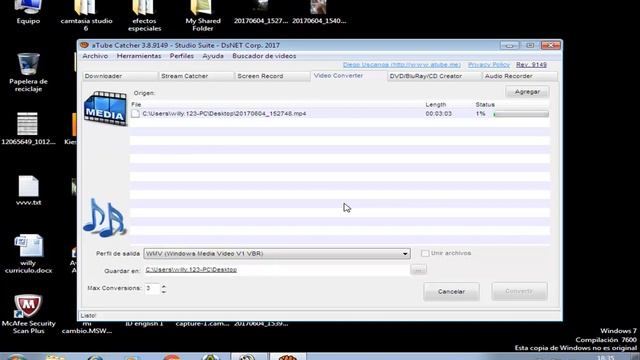Open the willy curriculo.docx document

pos(28,254)
